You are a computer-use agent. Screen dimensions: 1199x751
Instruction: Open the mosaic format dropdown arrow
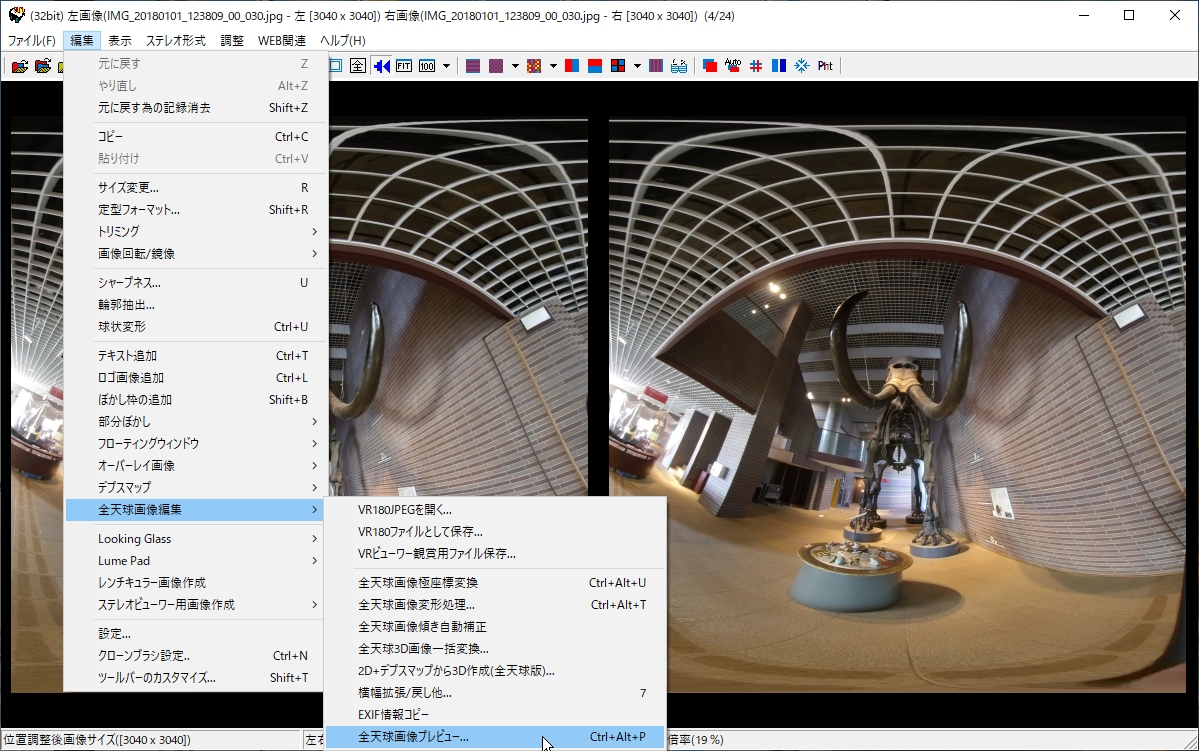point(553,66)
